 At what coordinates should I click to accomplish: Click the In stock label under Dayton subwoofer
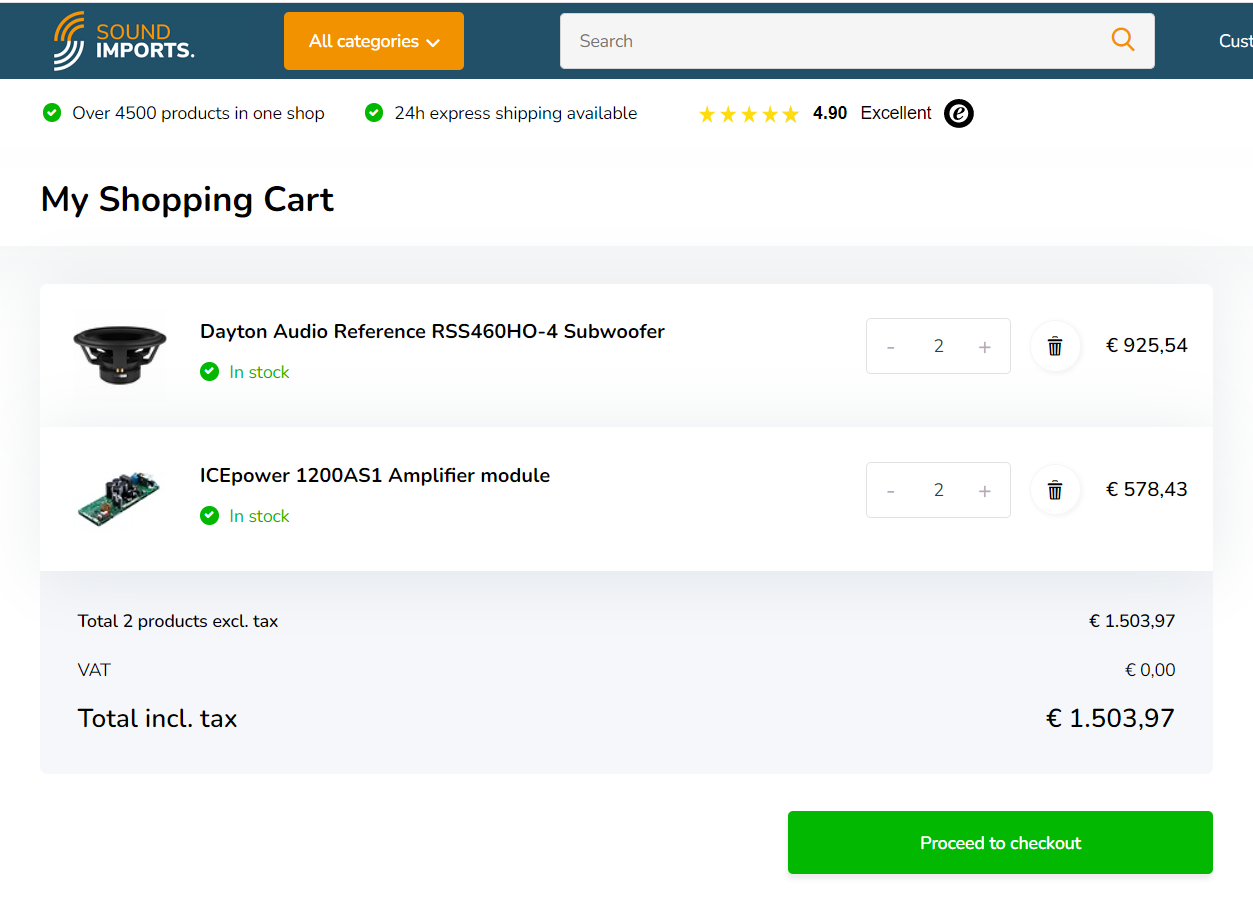[259, 372]
